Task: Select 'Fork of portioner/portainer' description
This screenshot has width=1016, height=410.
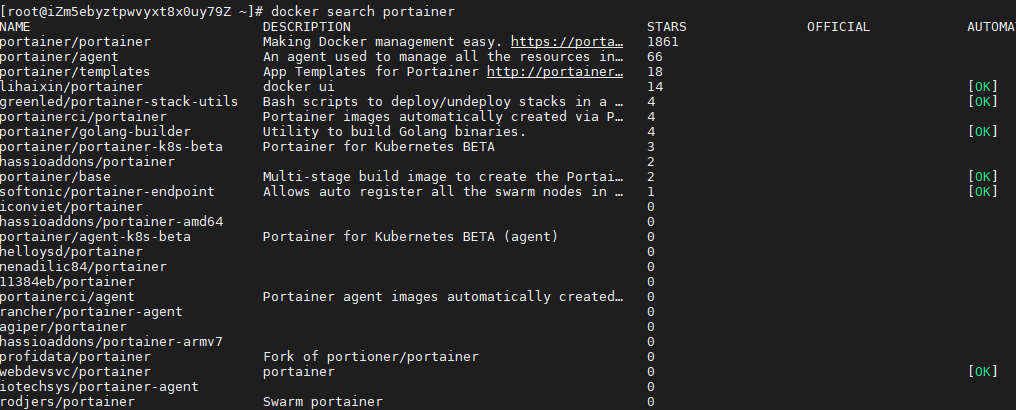Action: tap(371, 357)
